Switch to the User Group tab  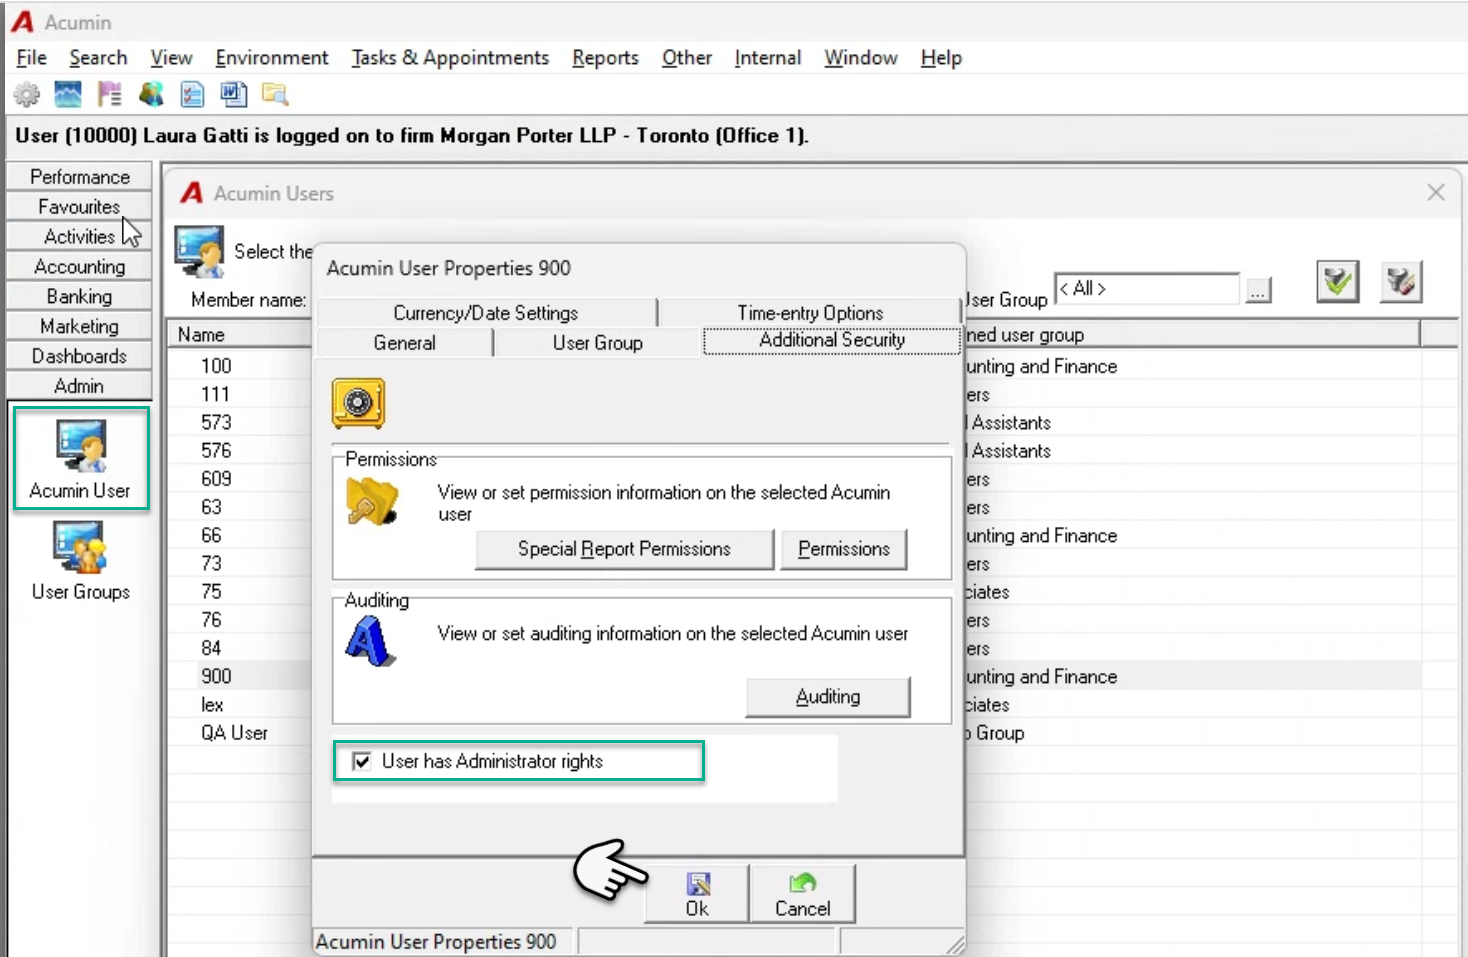point(598,343)
